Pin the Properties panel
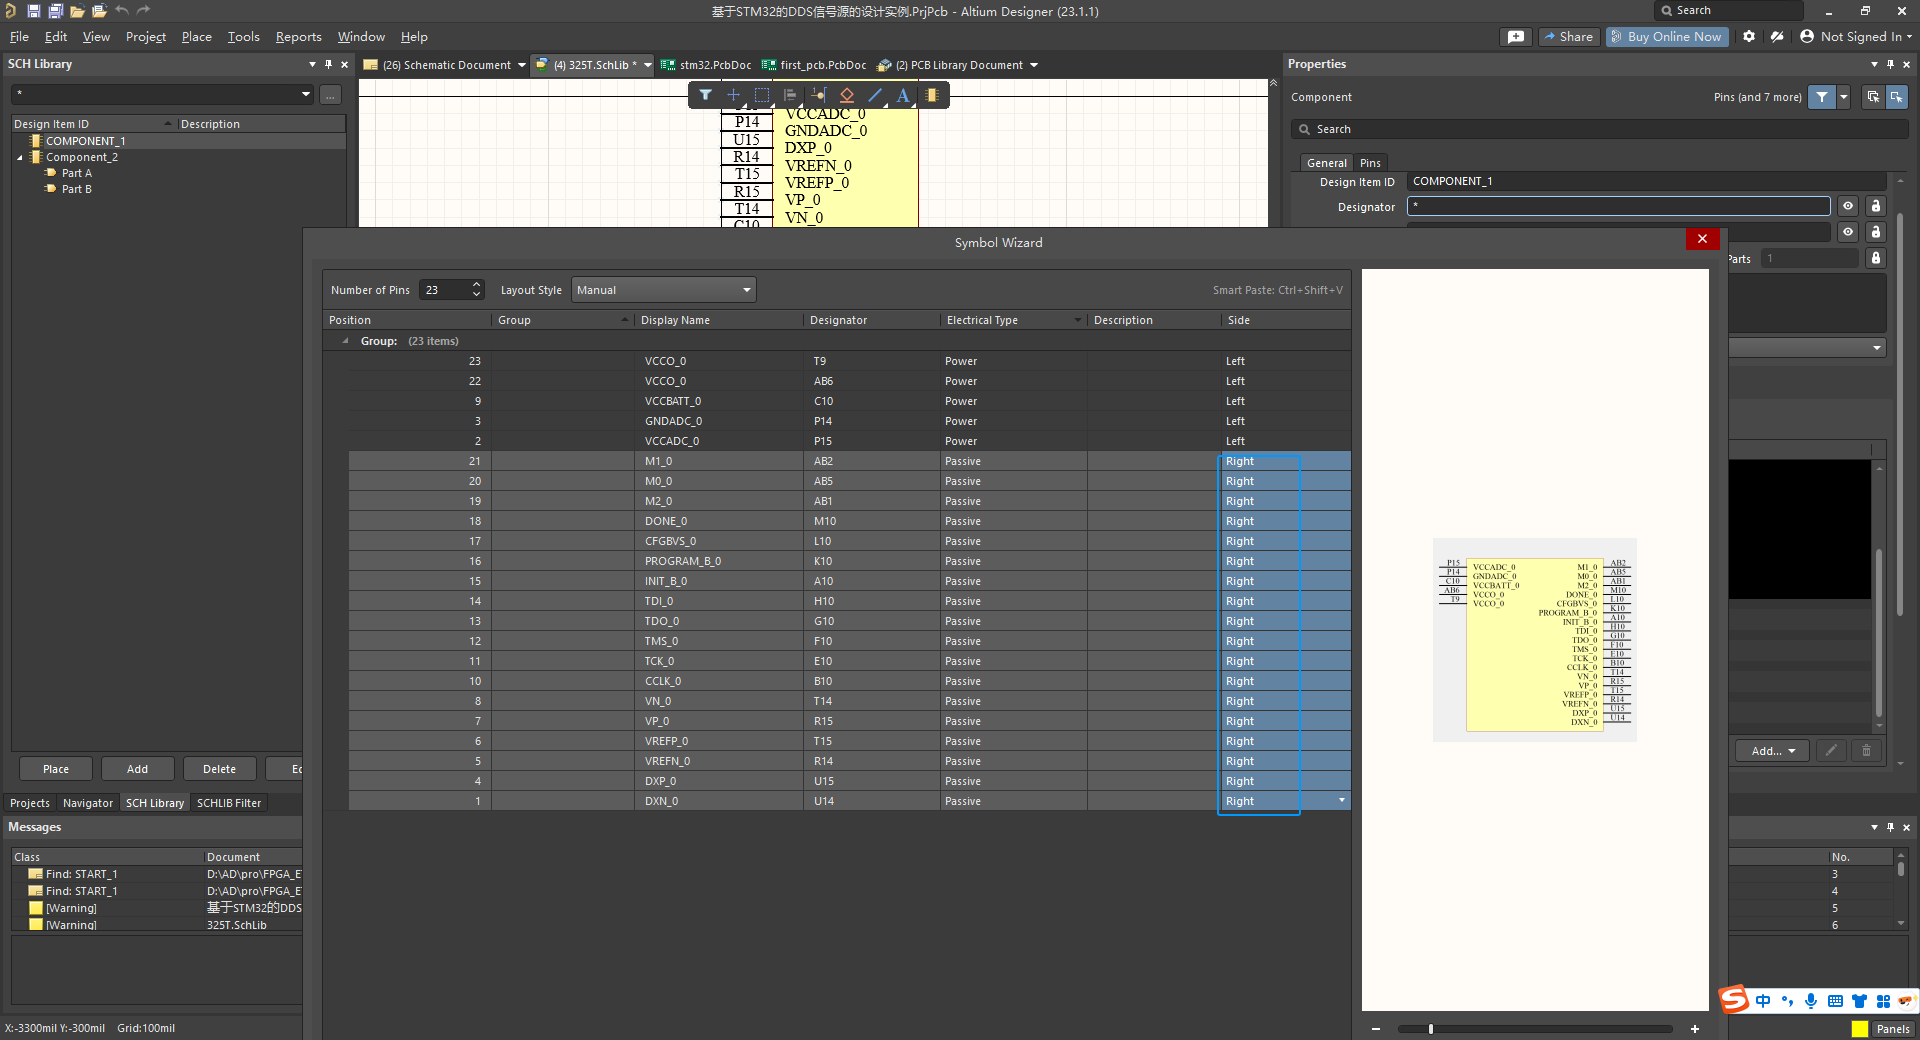 [1890, 64]
